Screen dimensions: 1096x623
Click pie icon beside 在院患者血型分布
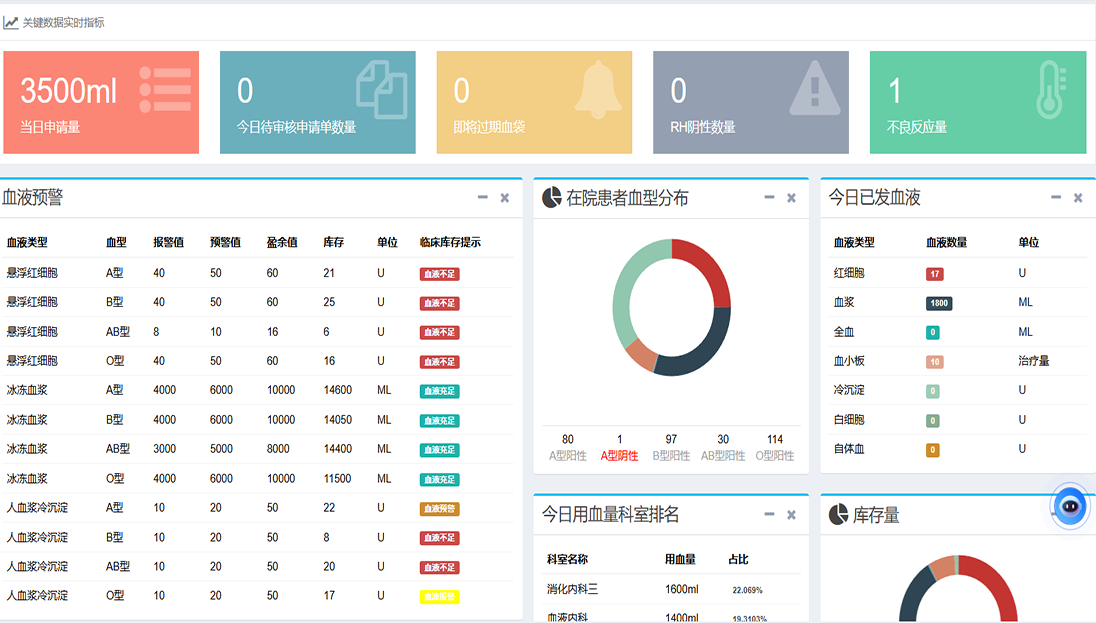pos(552,198)
